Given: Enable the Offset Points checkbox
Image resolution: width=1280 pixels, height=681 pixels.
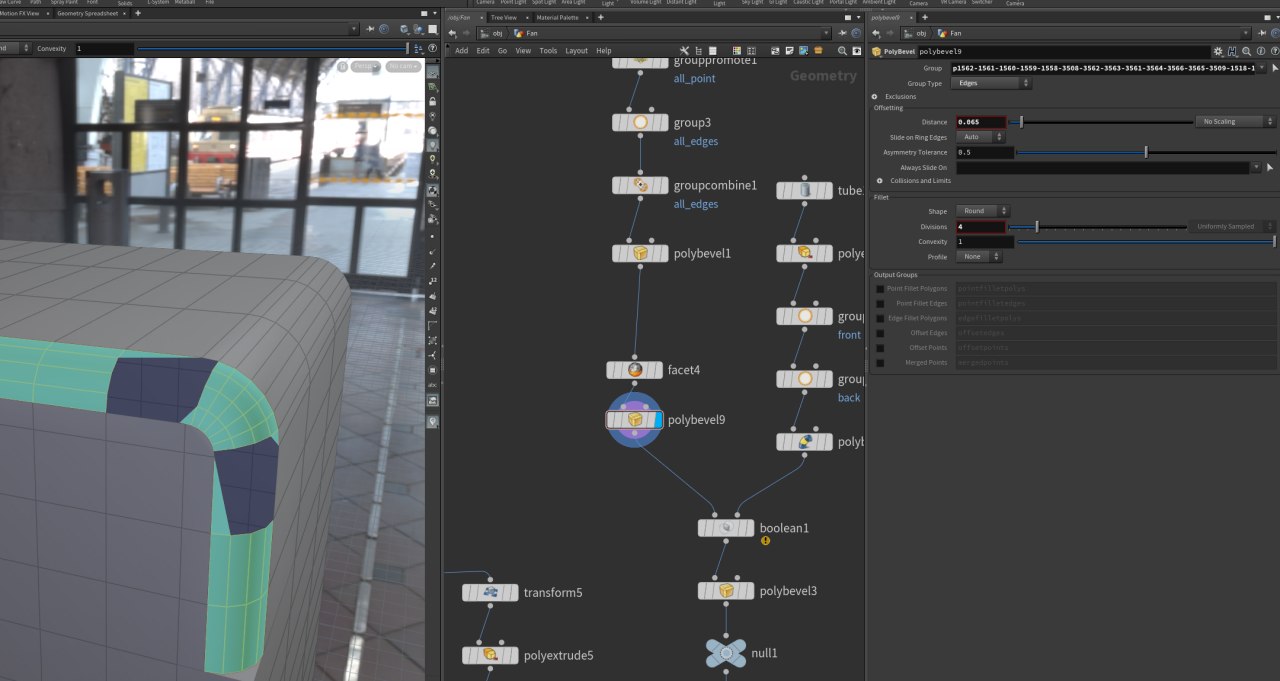Looking at the screenshot, I should (880, 348).
